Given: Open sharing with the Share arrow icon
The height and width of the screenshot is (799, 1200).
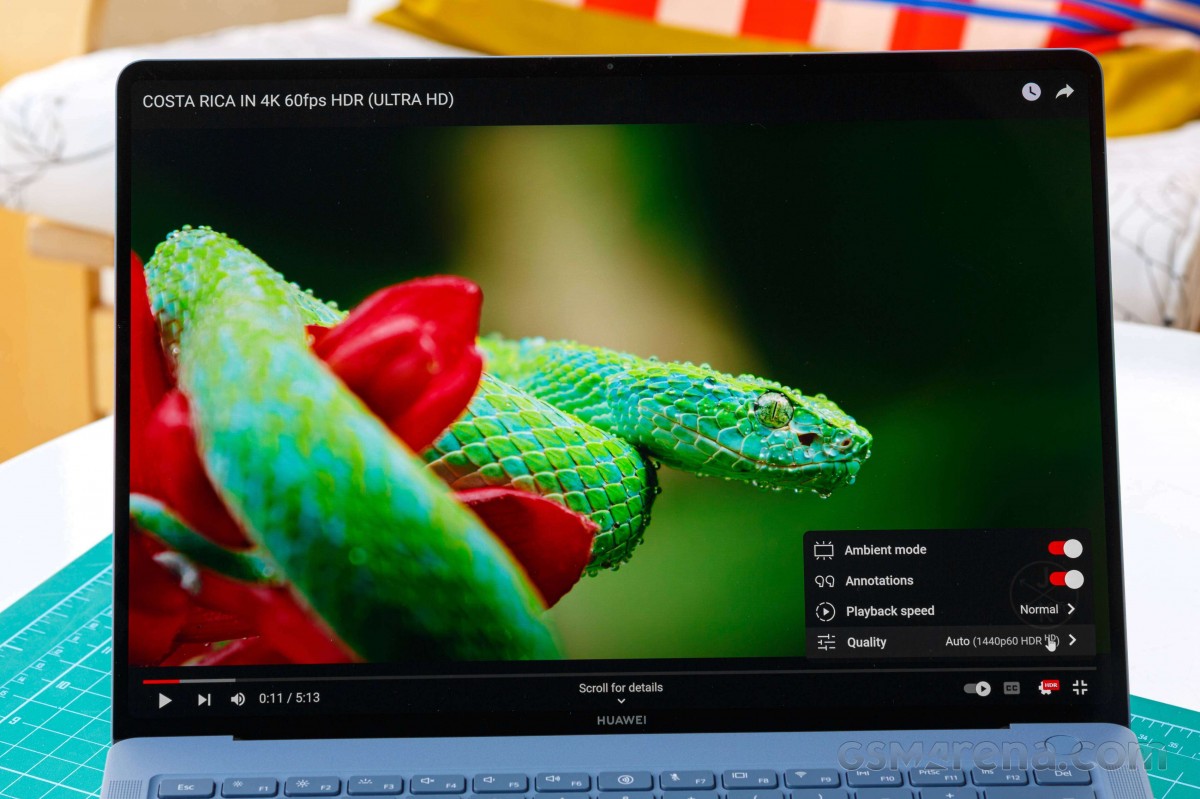Looking at the screenshot, I should (x=1065, y=91).
